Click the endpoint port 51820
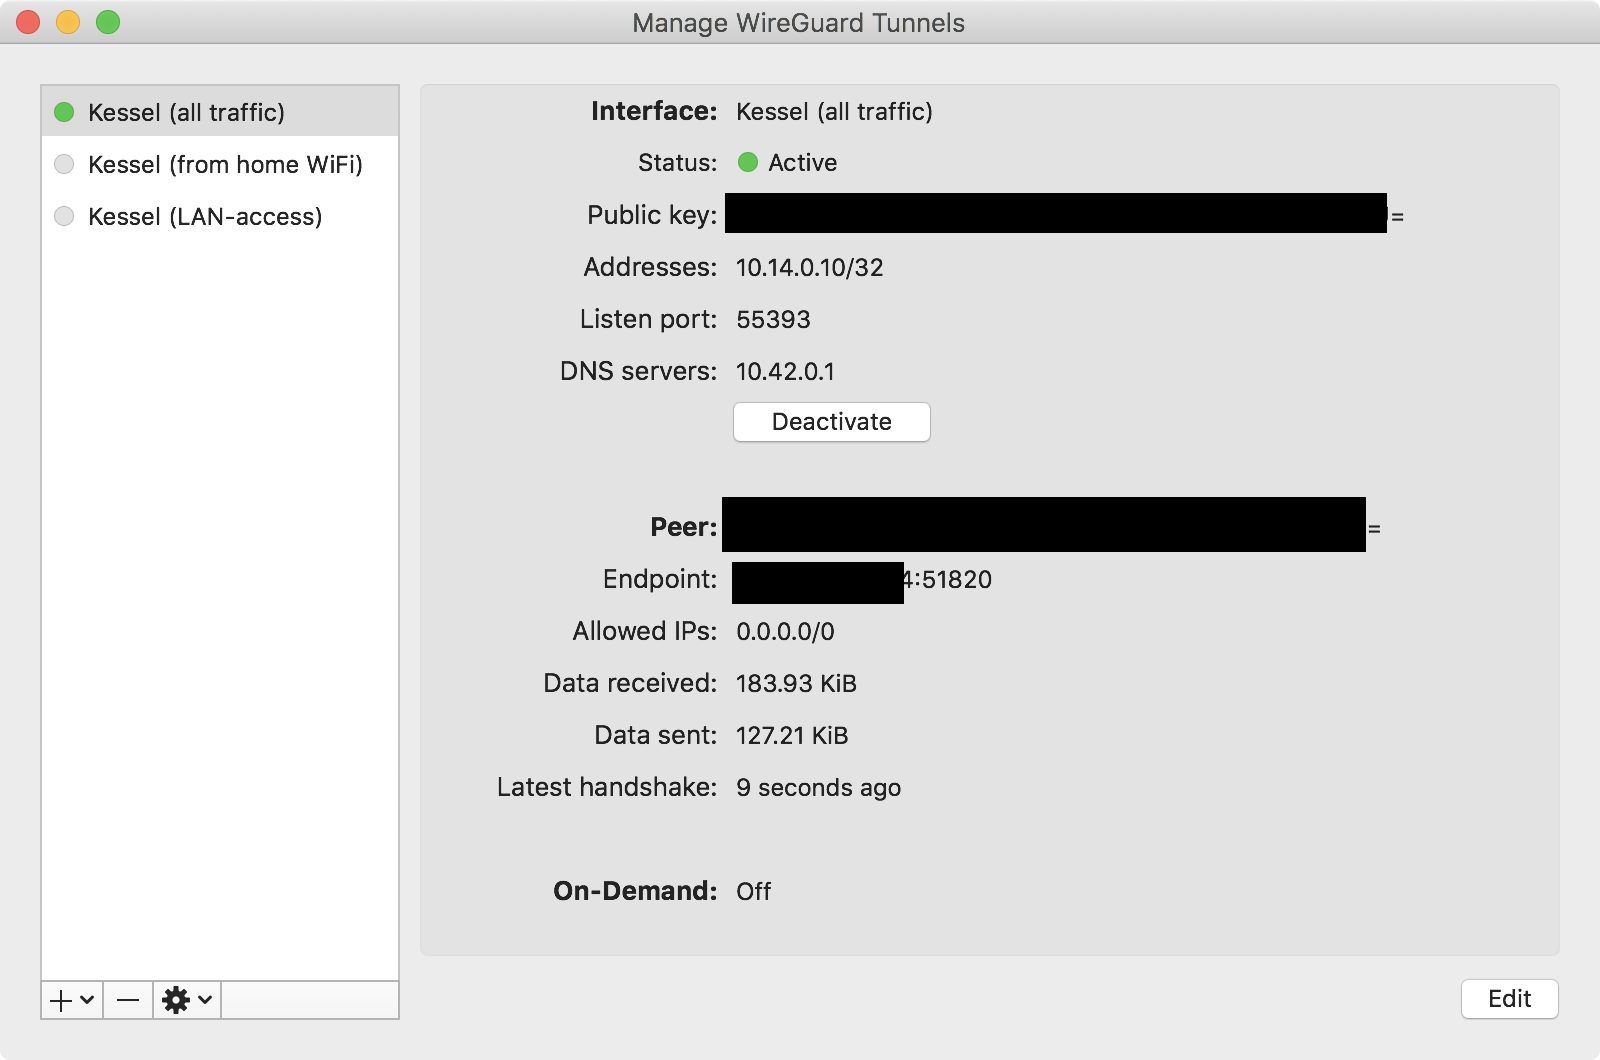The width and height of the screenshot is (1600, 1060). [957, 580]
